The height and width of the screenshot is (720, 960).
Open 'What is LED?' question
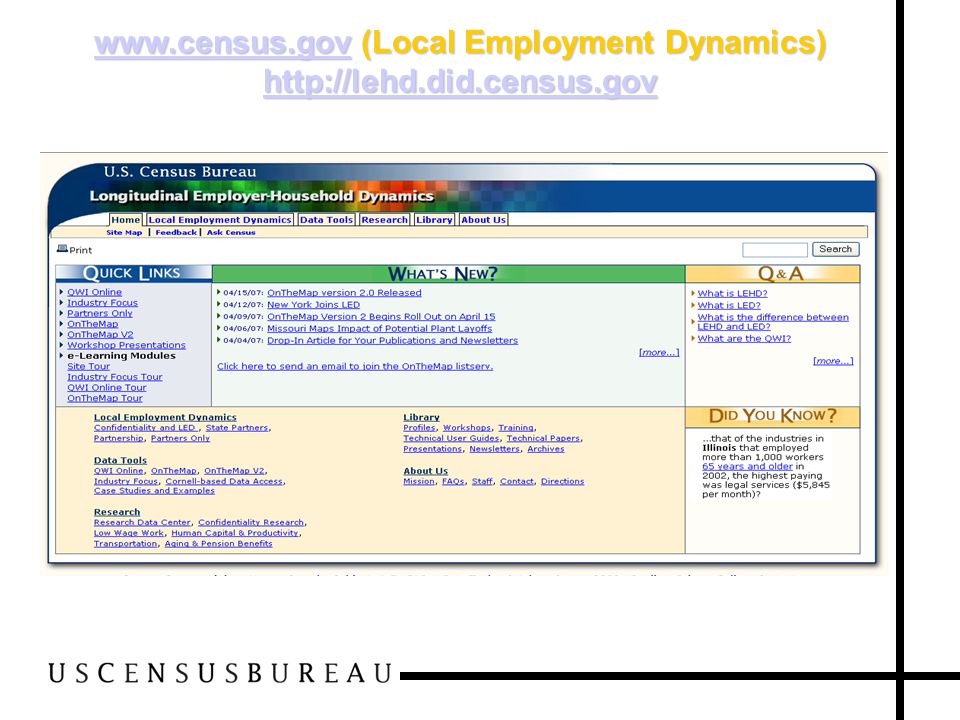coord(729,305)
